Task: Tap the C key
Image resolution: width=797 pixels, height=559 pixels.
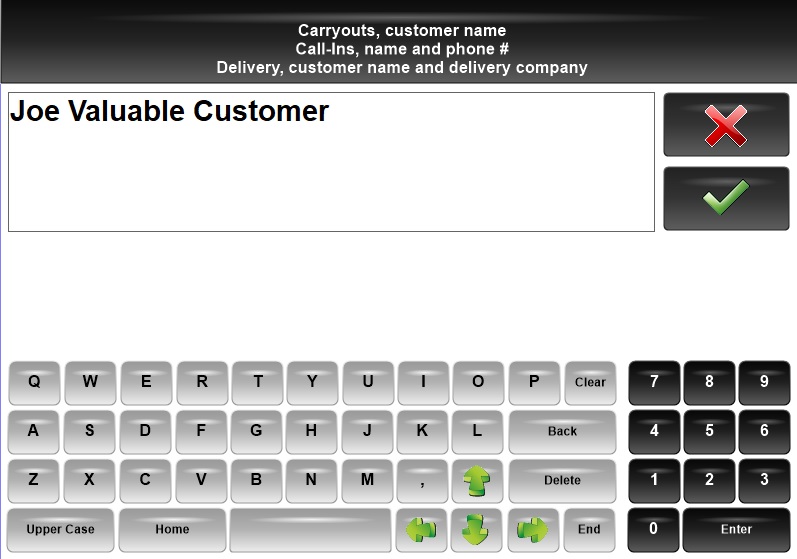Action: coord(145,481)
